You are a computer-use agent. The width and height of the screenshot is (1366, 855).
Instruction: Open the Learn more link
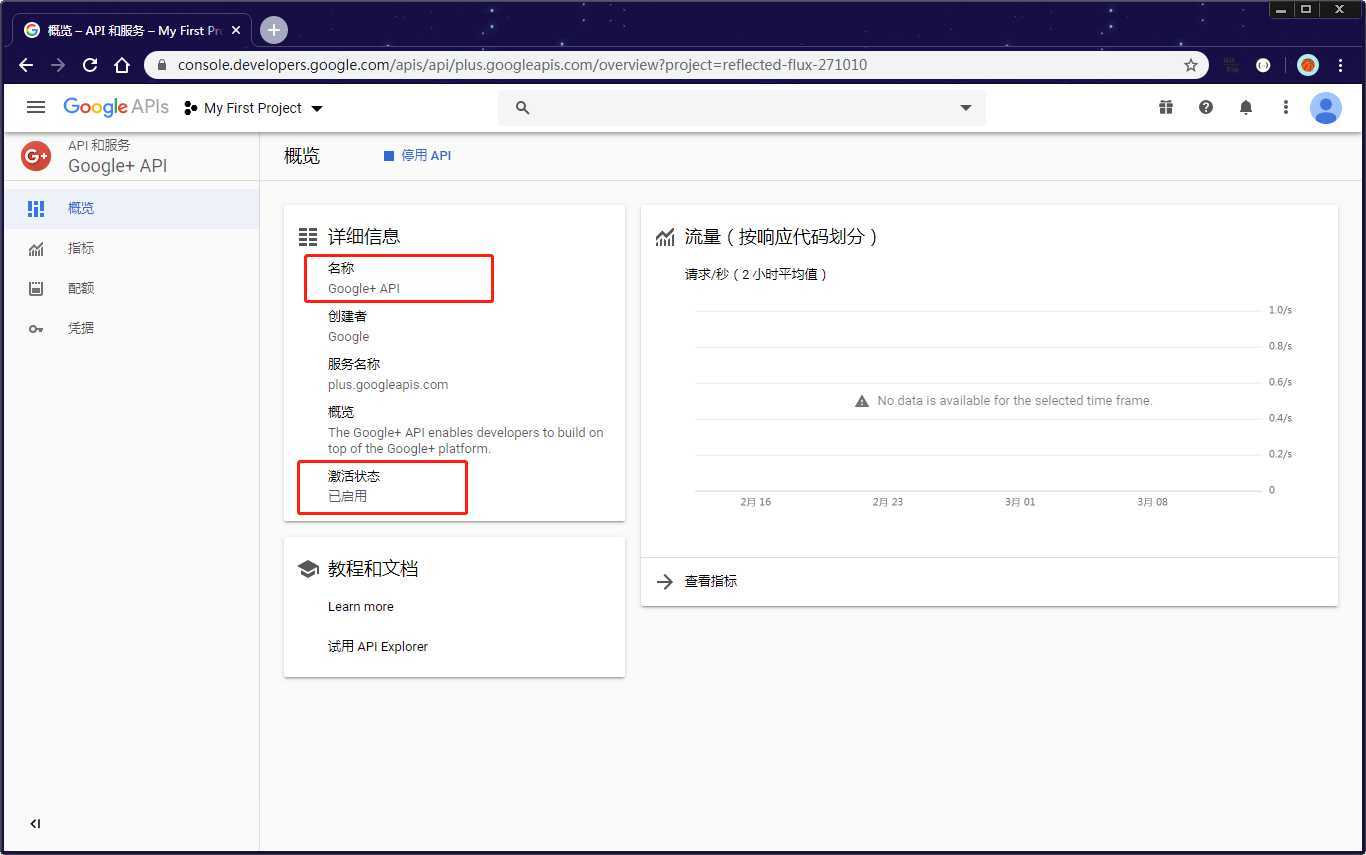[x=360, y=607]
